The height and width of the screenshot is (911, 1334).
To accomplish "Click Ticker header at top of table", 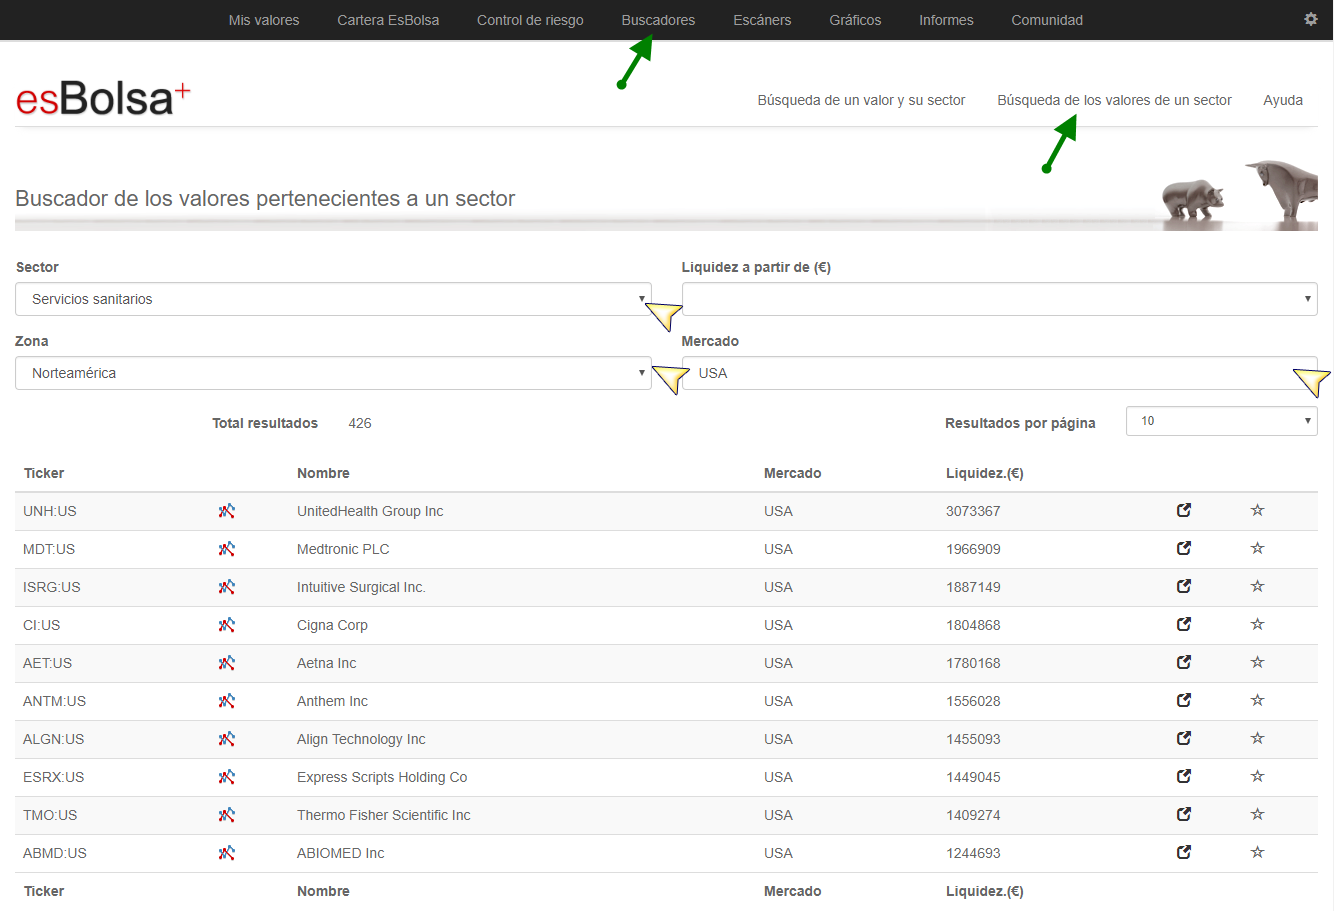I will [44, 473].
